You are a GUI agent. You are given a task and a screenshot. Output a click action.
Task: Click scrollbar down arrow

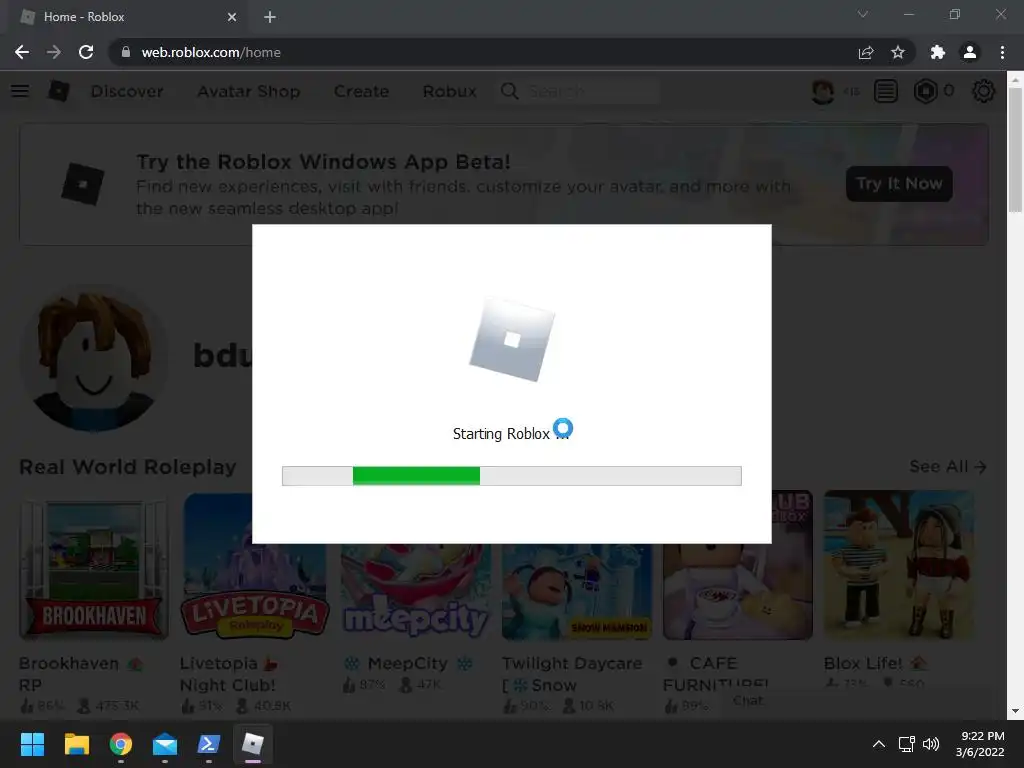tap(1015, 711)
